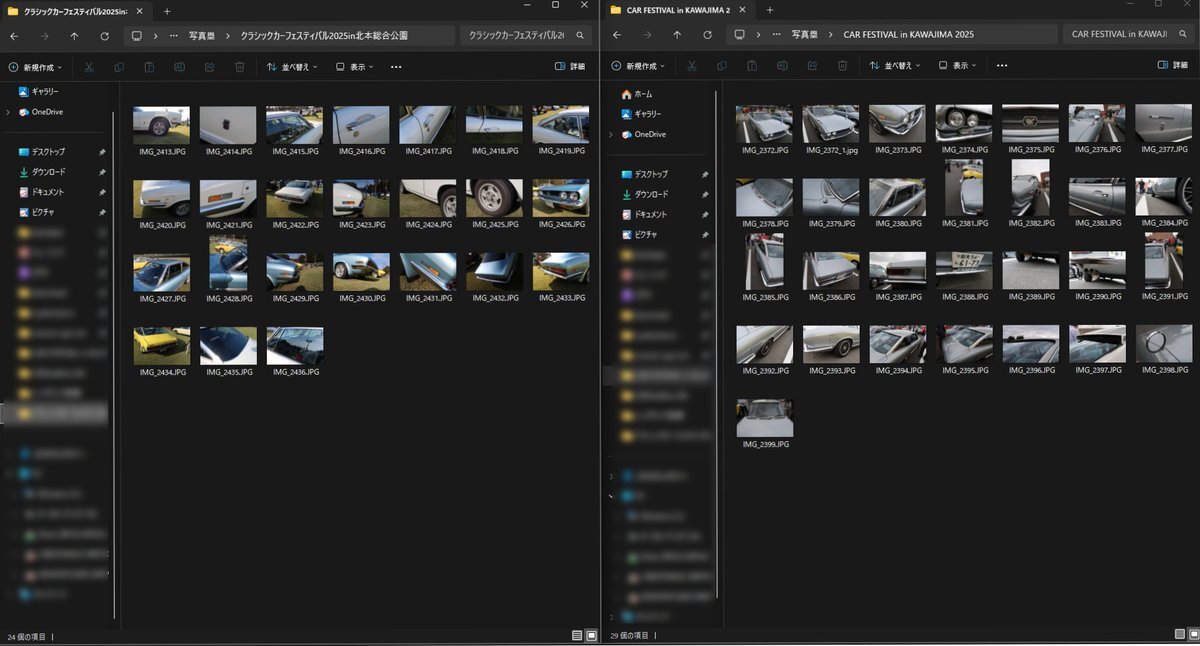Open the see-more (…) menu in the left toolbar

(x=396, y=67)
